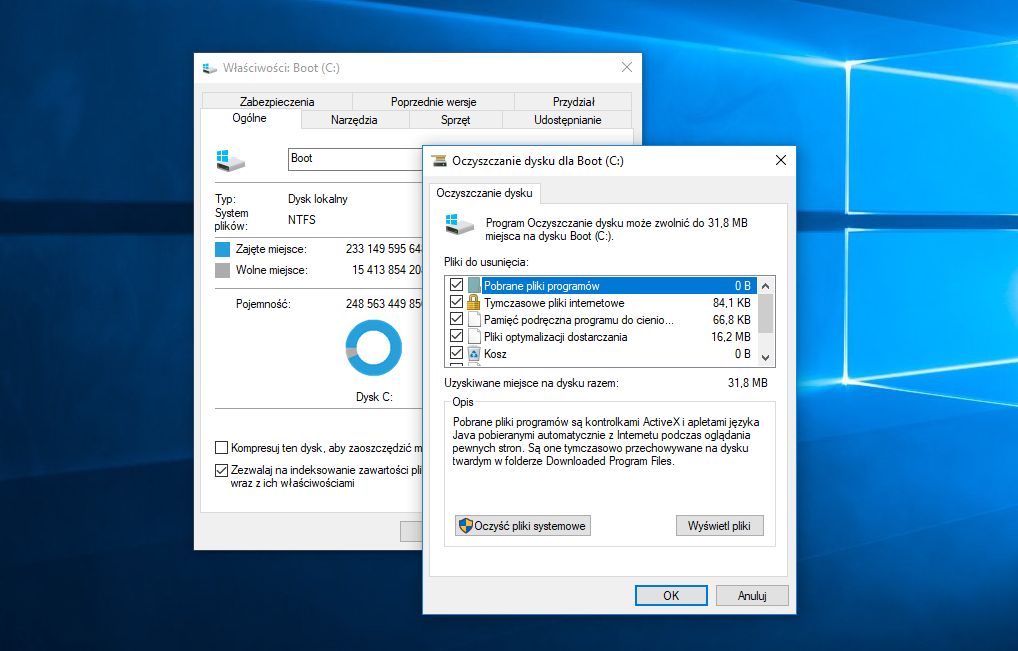Image resolution: width=1018 pixels, height=651 pixels.
Task: Click the Boot drive name input field
Action: (x=356, y=159)
